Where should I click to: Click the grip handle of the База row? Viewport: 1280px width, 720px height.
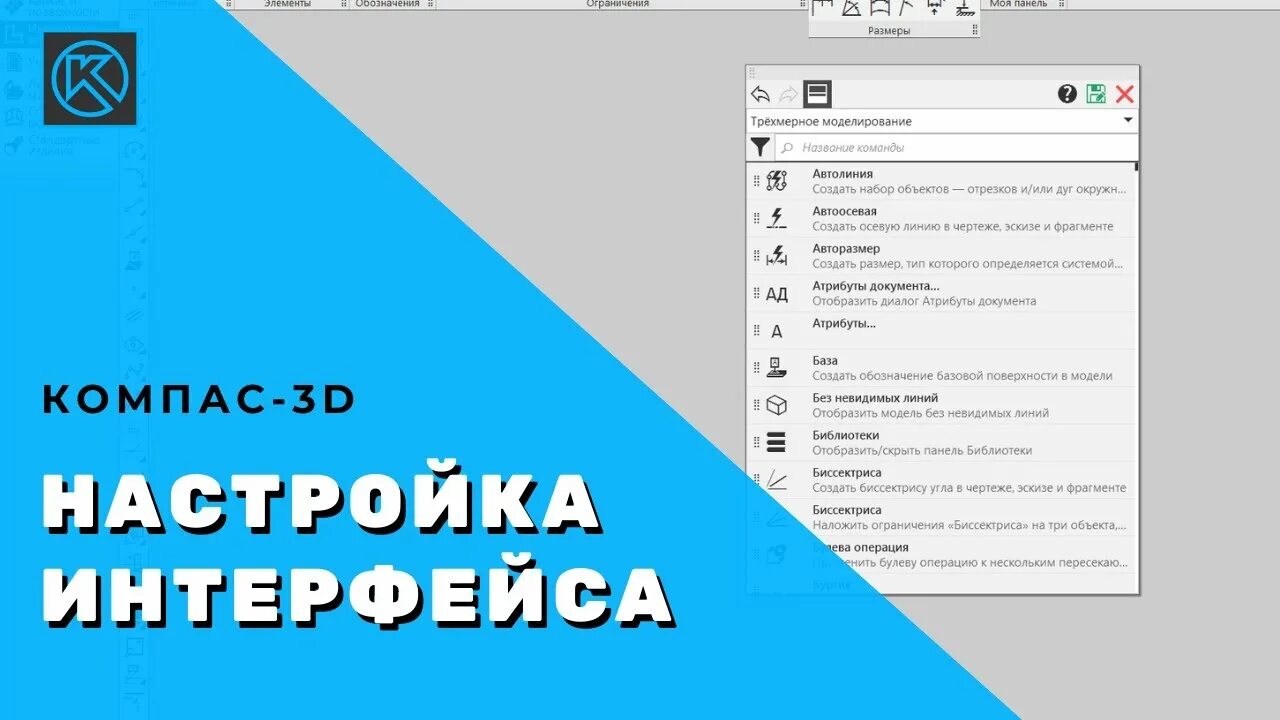(757, 368)
